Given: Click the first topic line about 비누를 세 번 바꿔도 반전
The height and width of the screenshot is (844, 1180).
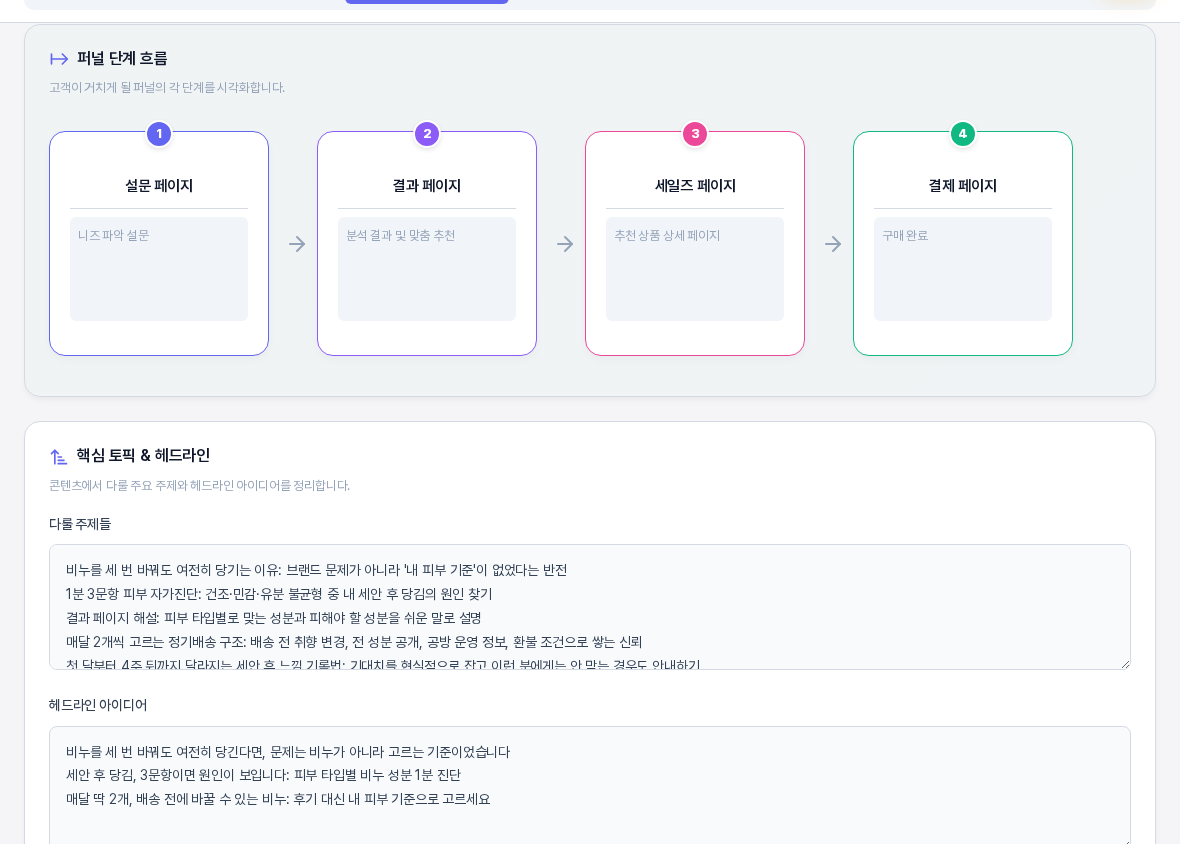Looking at the screenshot, I should [x=316, y=570].
